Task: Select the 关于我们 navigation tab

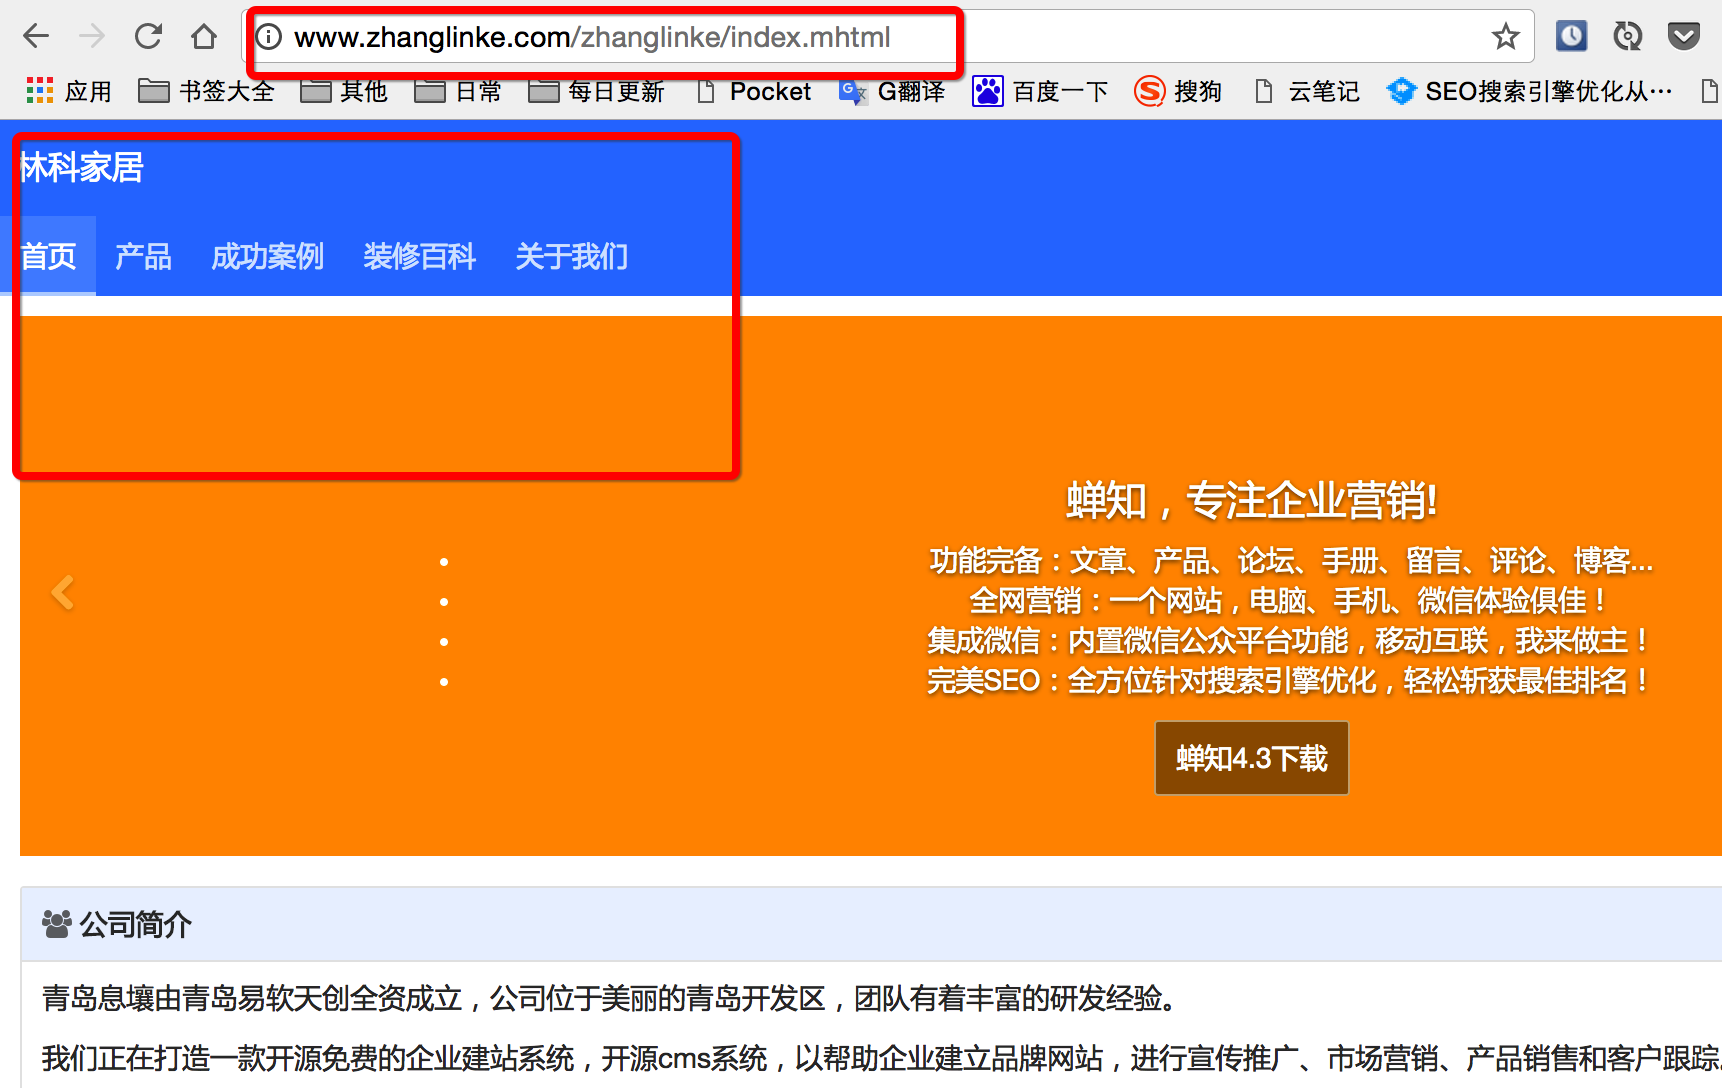Action: pos(571,256)
